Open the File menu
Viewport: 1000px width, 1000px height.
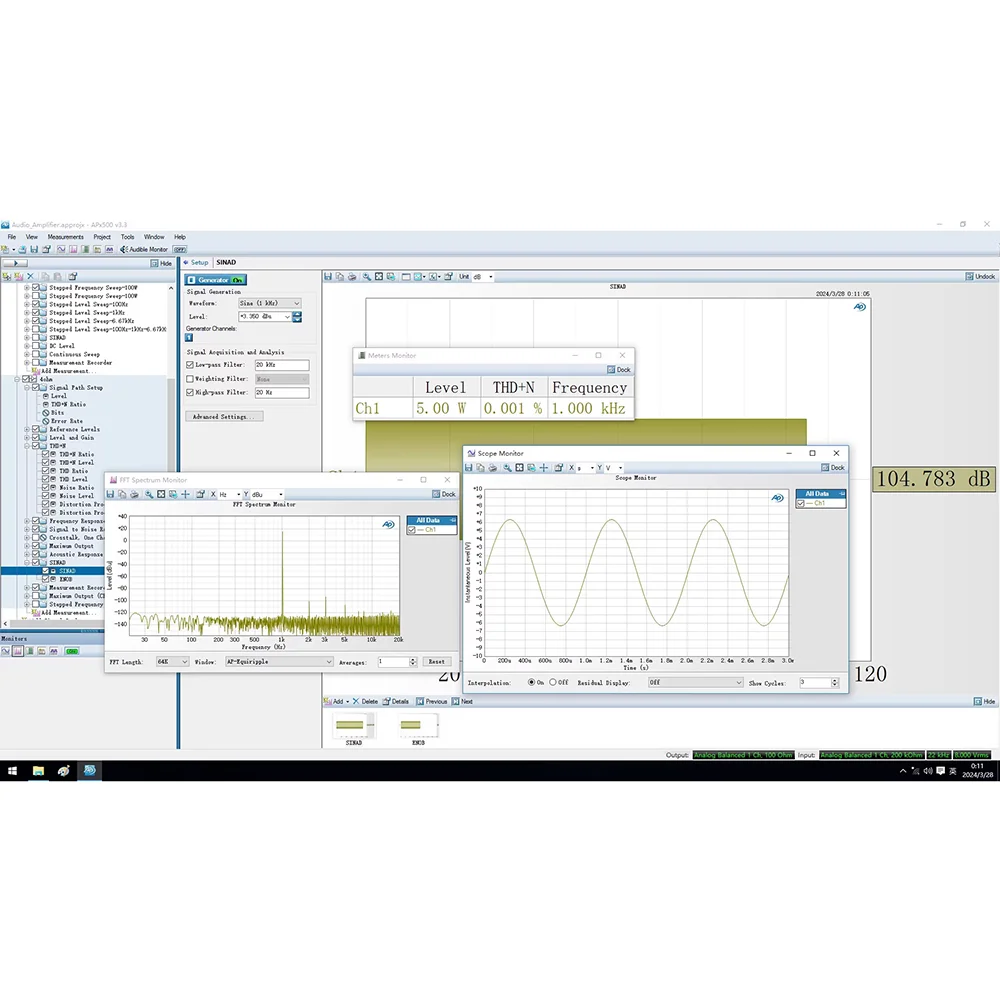click(11, 237)
